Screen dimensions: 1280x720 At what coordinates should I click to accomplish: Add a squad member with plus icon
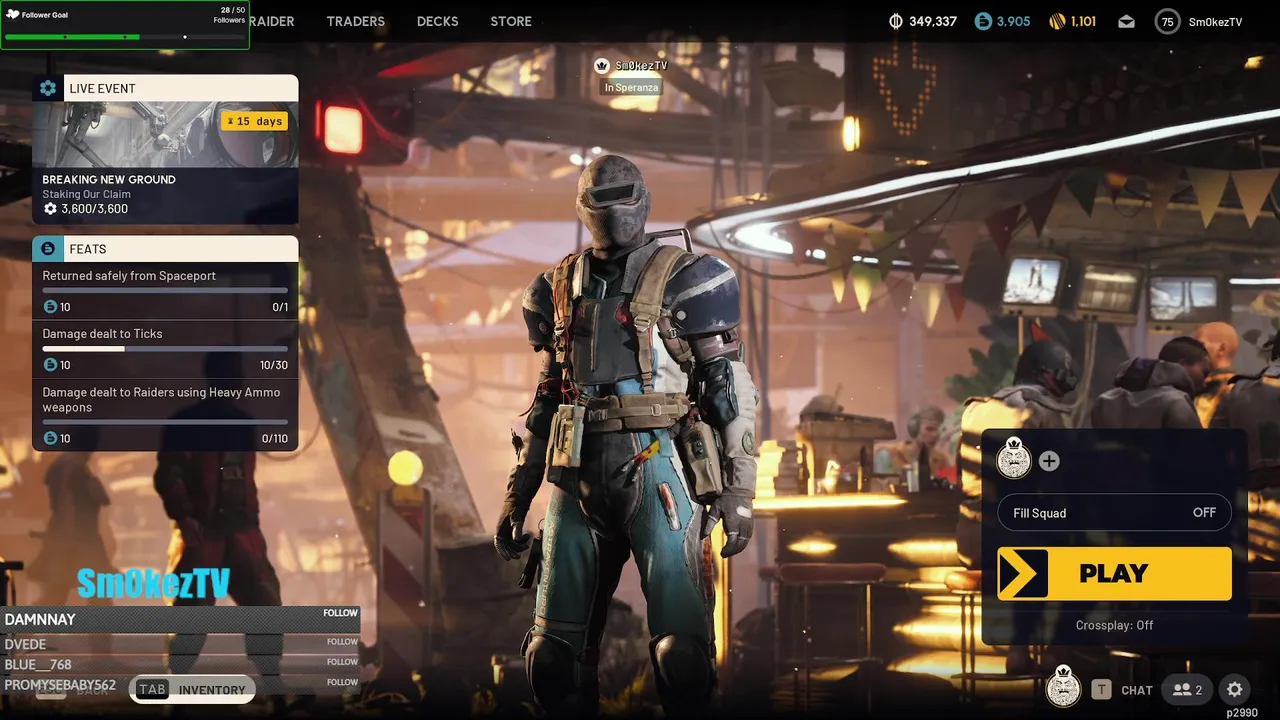click(x=1049, y=461)
